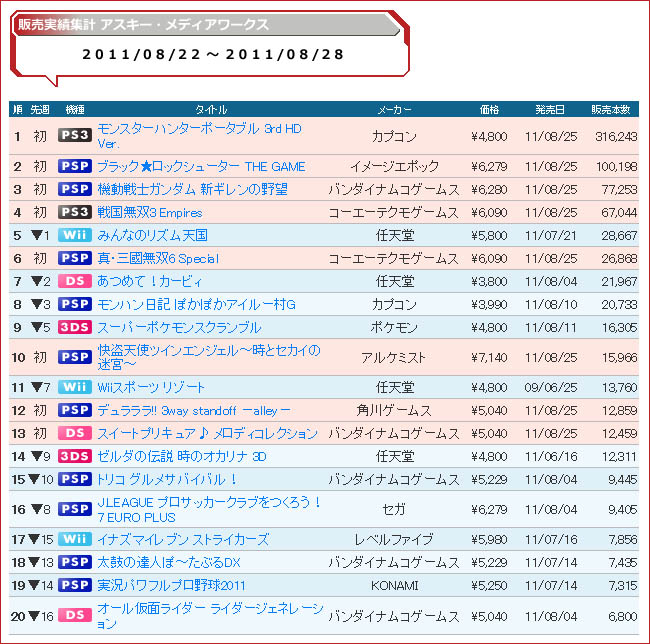
Task: Click the PSP badge for 実況パワフルプロ野球2011
Action: [x=75, y=585]
